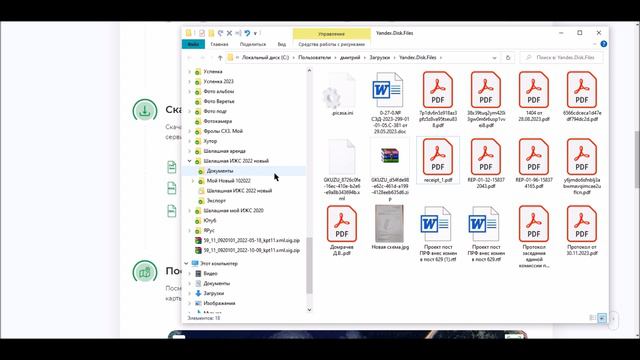Refresh the Yandex.Disk.Files folder view
Viewport: 640px width, 360px height.
click(508, 58)
